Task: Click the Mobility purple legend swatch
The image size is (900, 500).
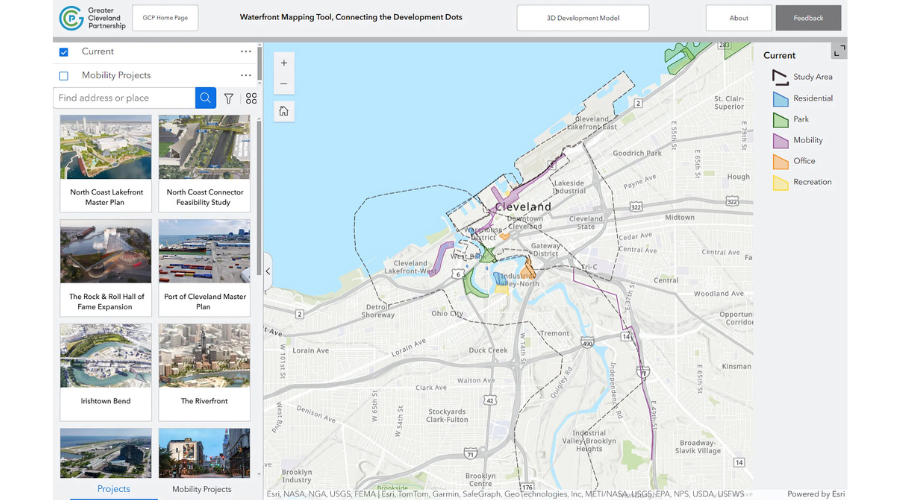Action: coord(781,141)
